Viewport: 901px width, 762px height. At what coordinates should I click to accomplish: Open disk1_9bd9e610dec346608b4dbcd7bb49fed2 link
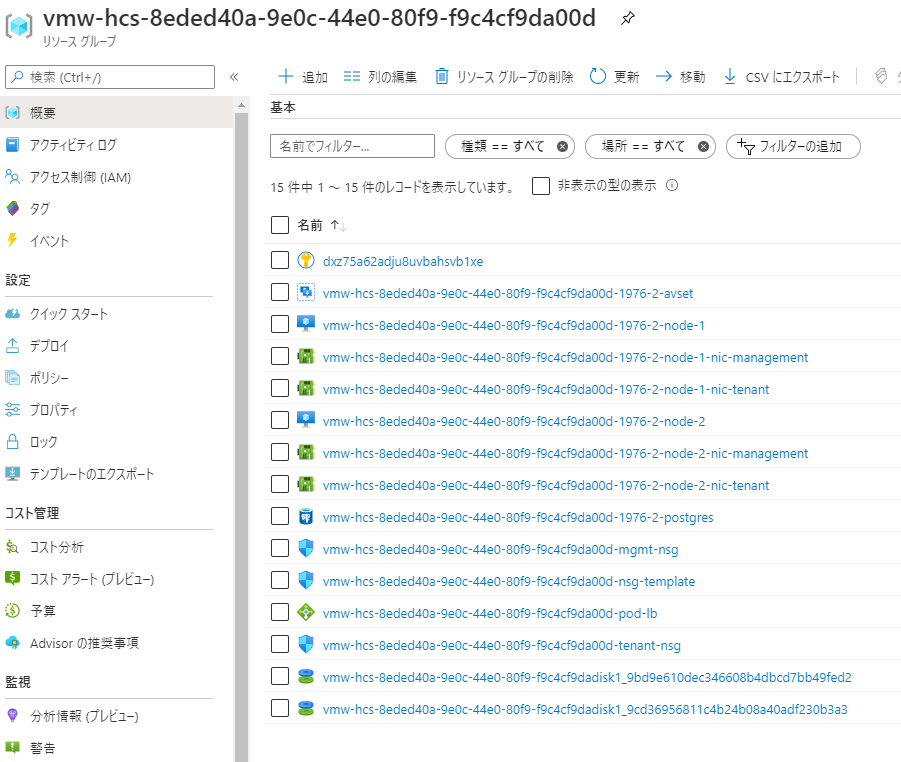(x=587, y=678)
